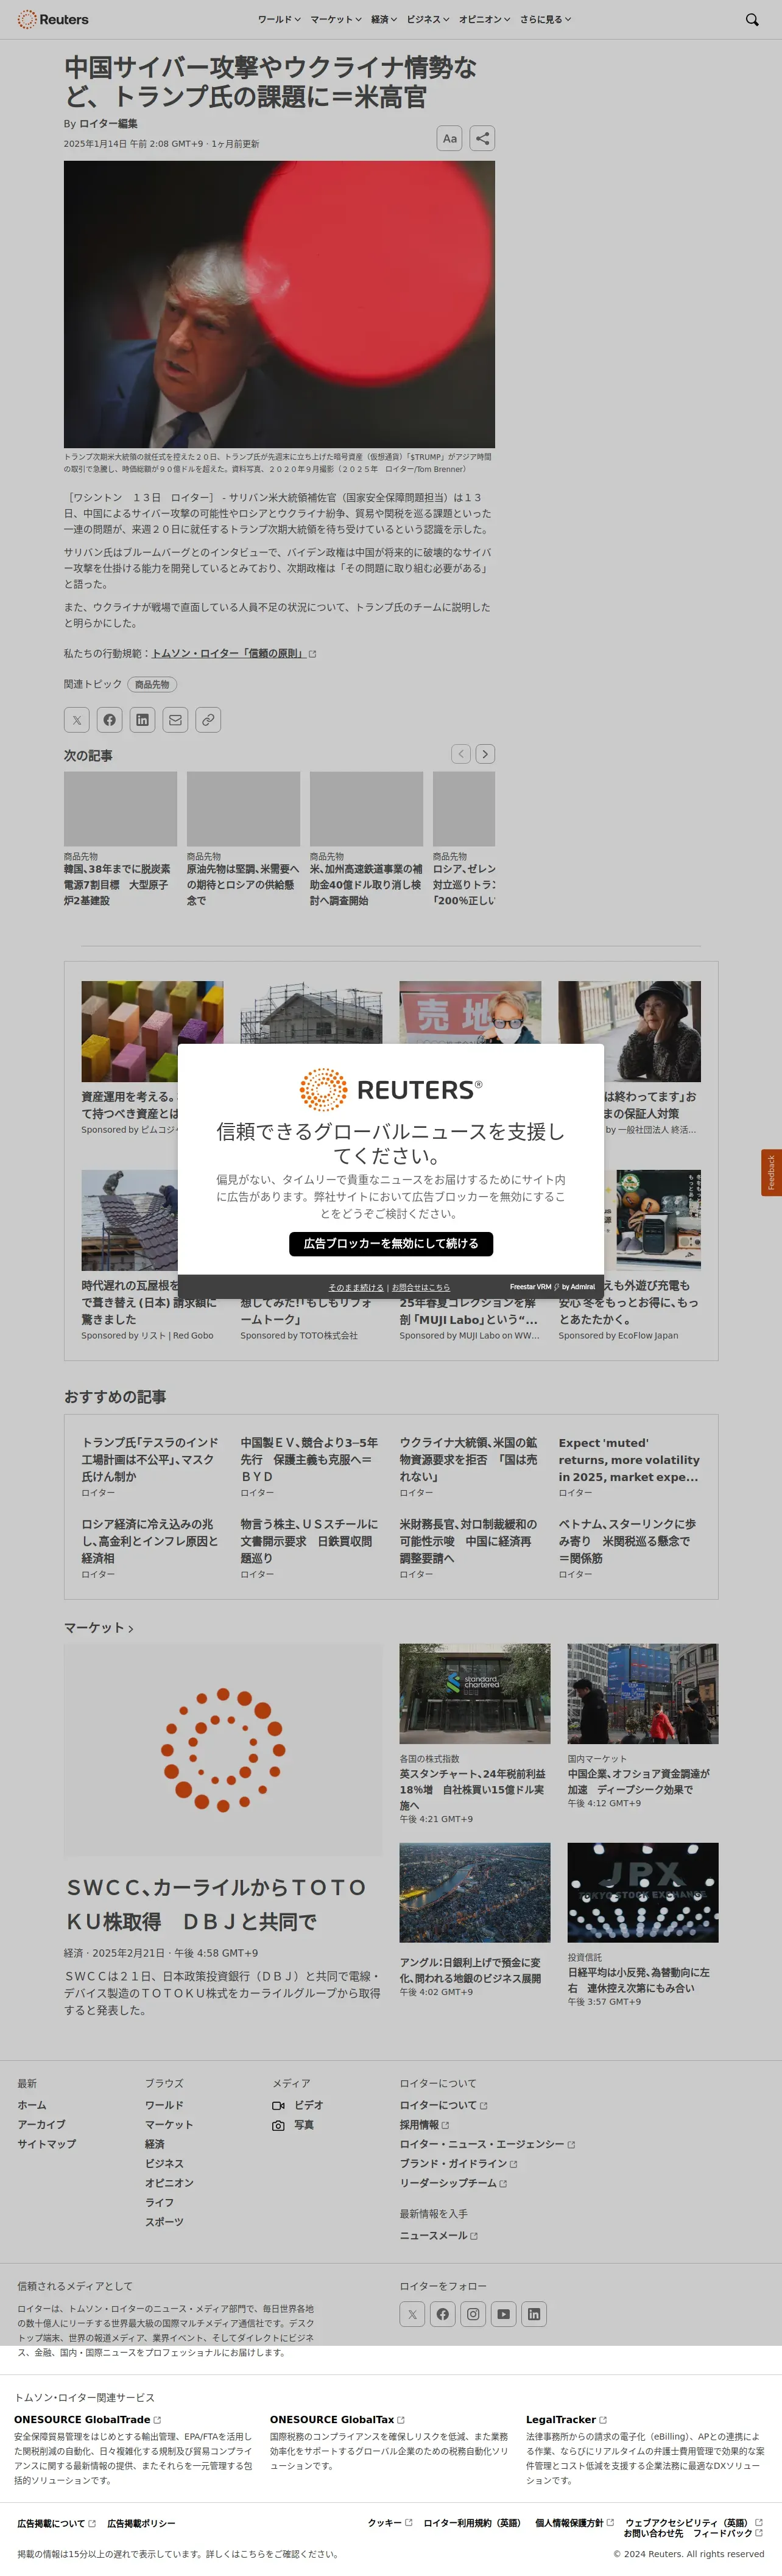This screenshot has width=782, height=2576.
Task: Share article on LinkedIn below article
Action: tap(143, 720)
